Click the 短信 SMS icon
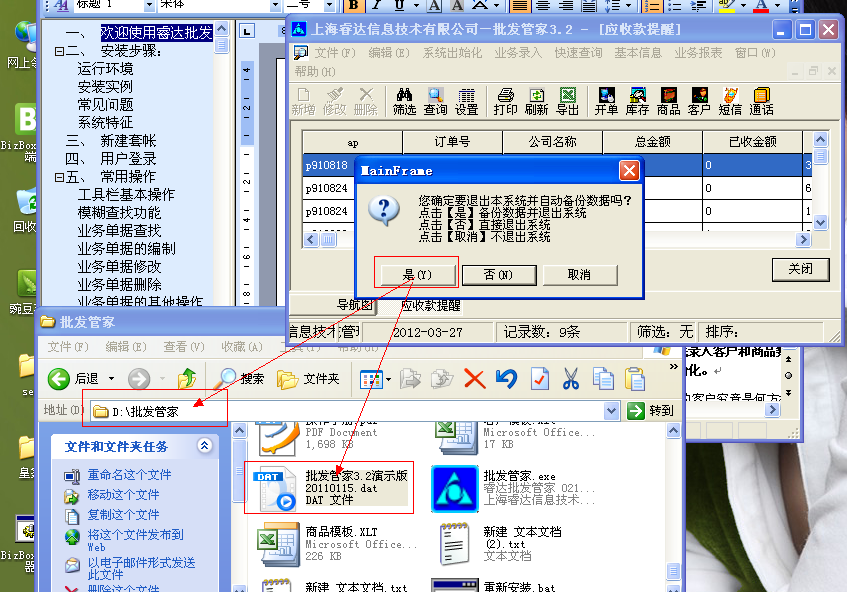The height and width of the screenshot is (592, 847). (730, 96)
